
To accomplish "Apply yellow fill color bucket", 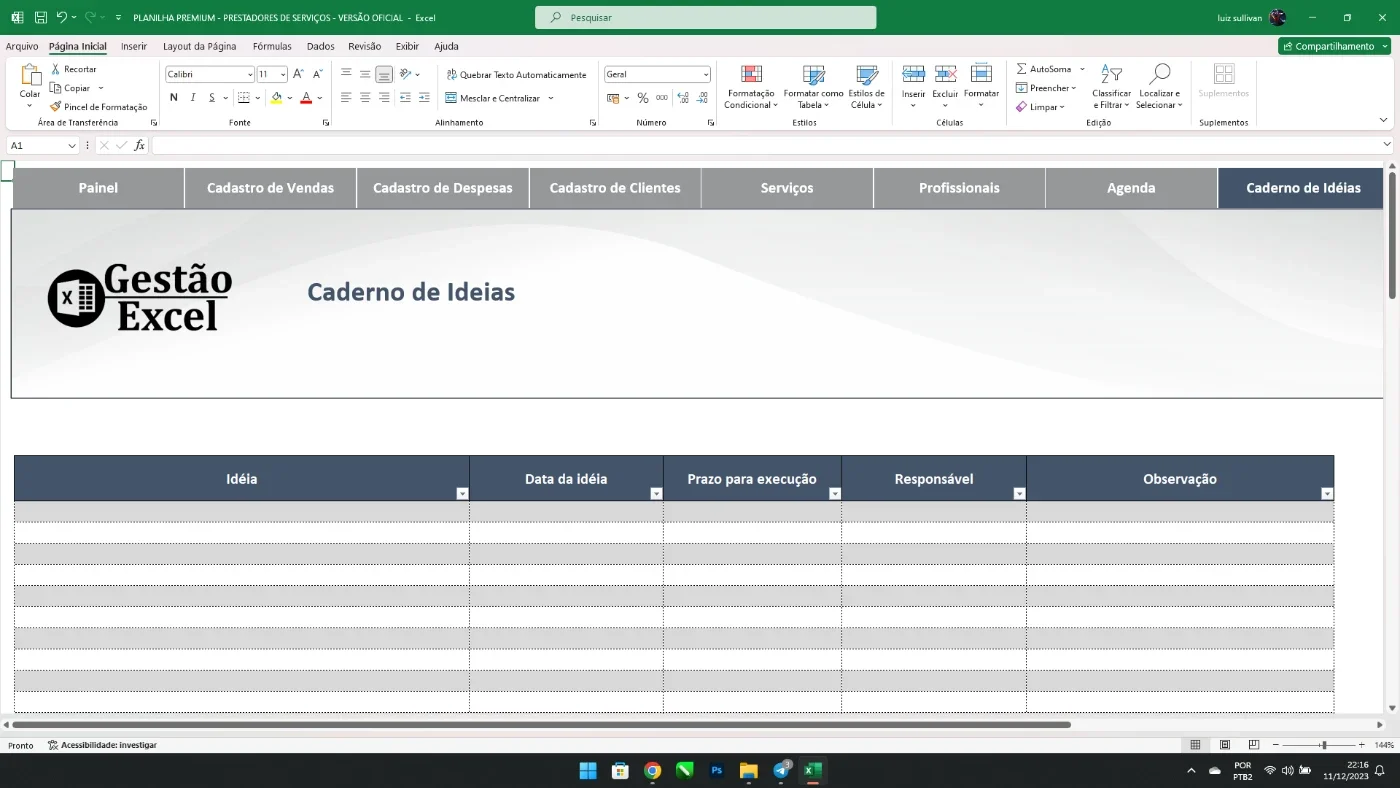I will 277,98.
